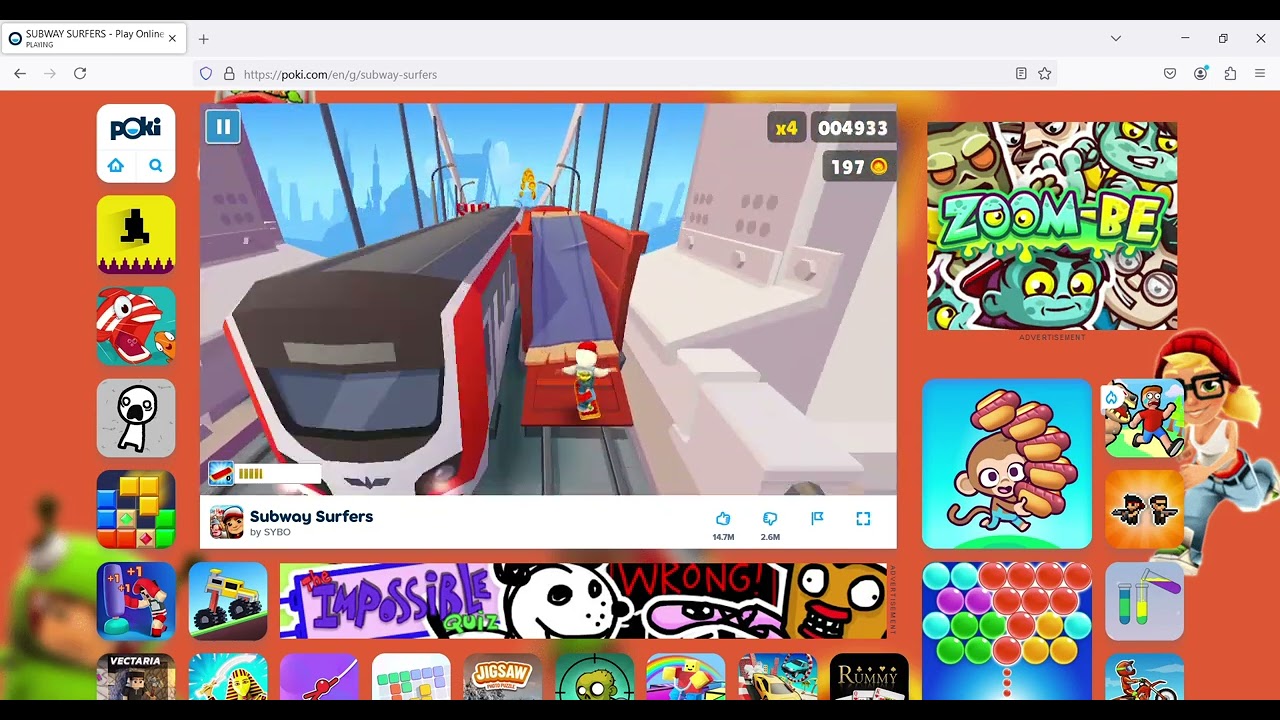Open the bubble shooter game thumbnail

1007,631
